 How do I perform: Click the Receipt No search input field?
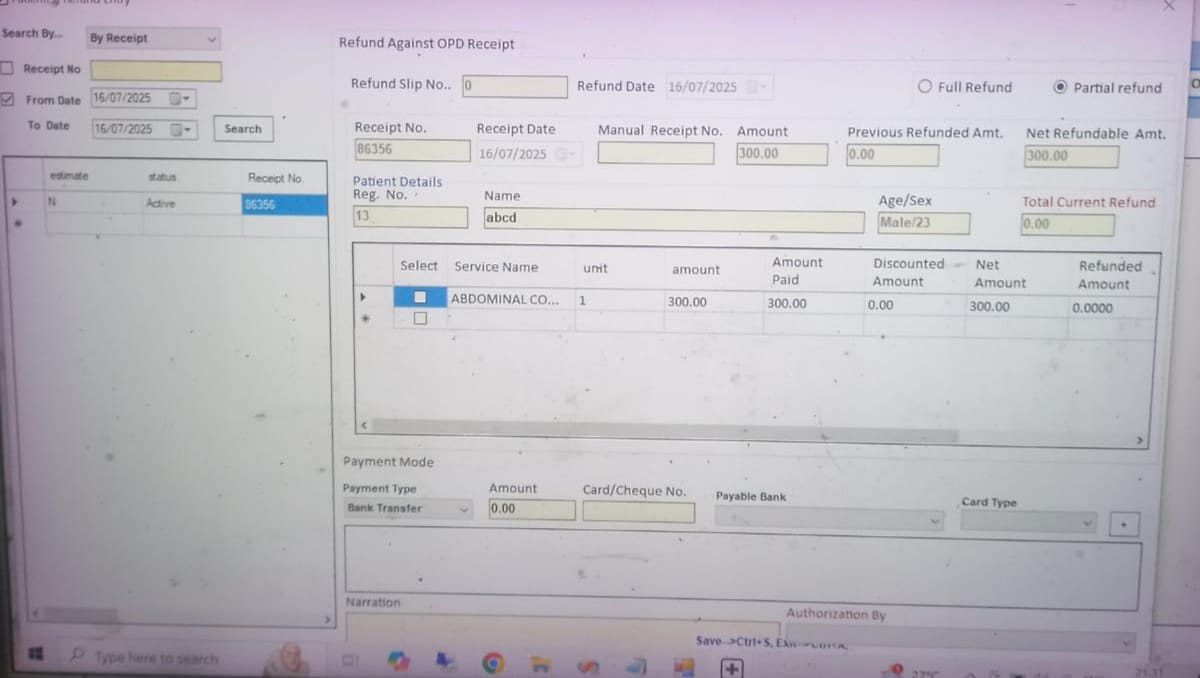click(156, 71)
